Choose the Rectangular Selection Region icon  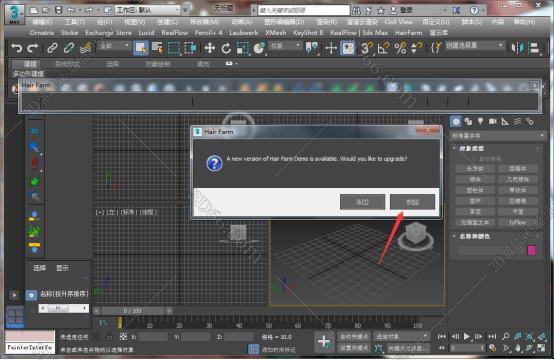[x=174, y=48]
